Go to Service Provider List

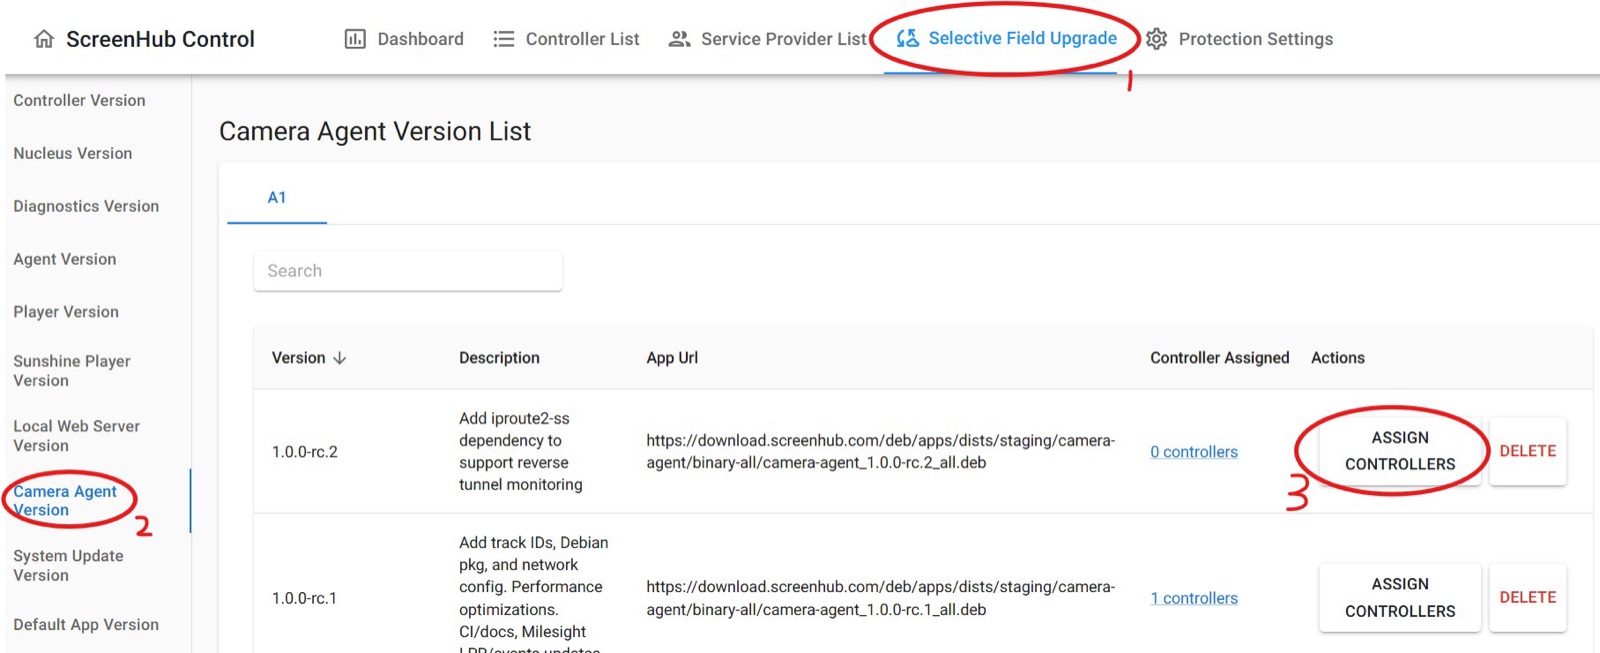point(768,39)
